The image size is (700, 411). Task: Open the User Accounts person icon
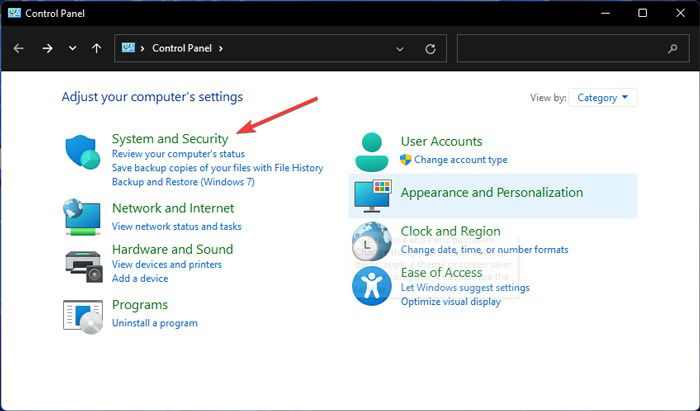coord(371,152)
